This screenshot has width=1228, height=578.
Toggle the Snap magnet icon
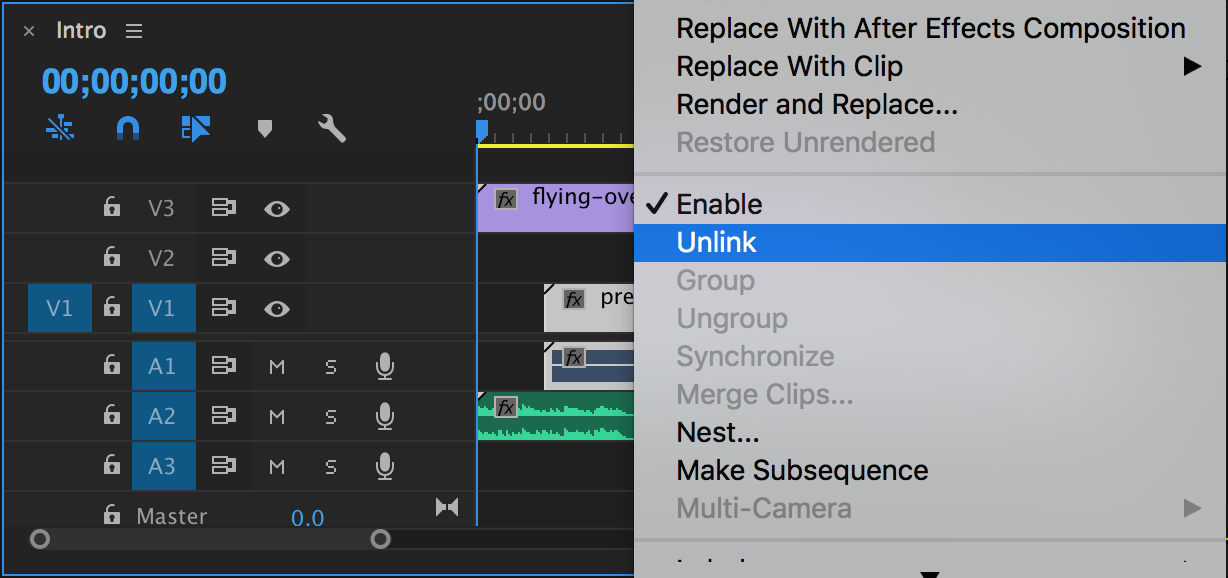(128, 128)
